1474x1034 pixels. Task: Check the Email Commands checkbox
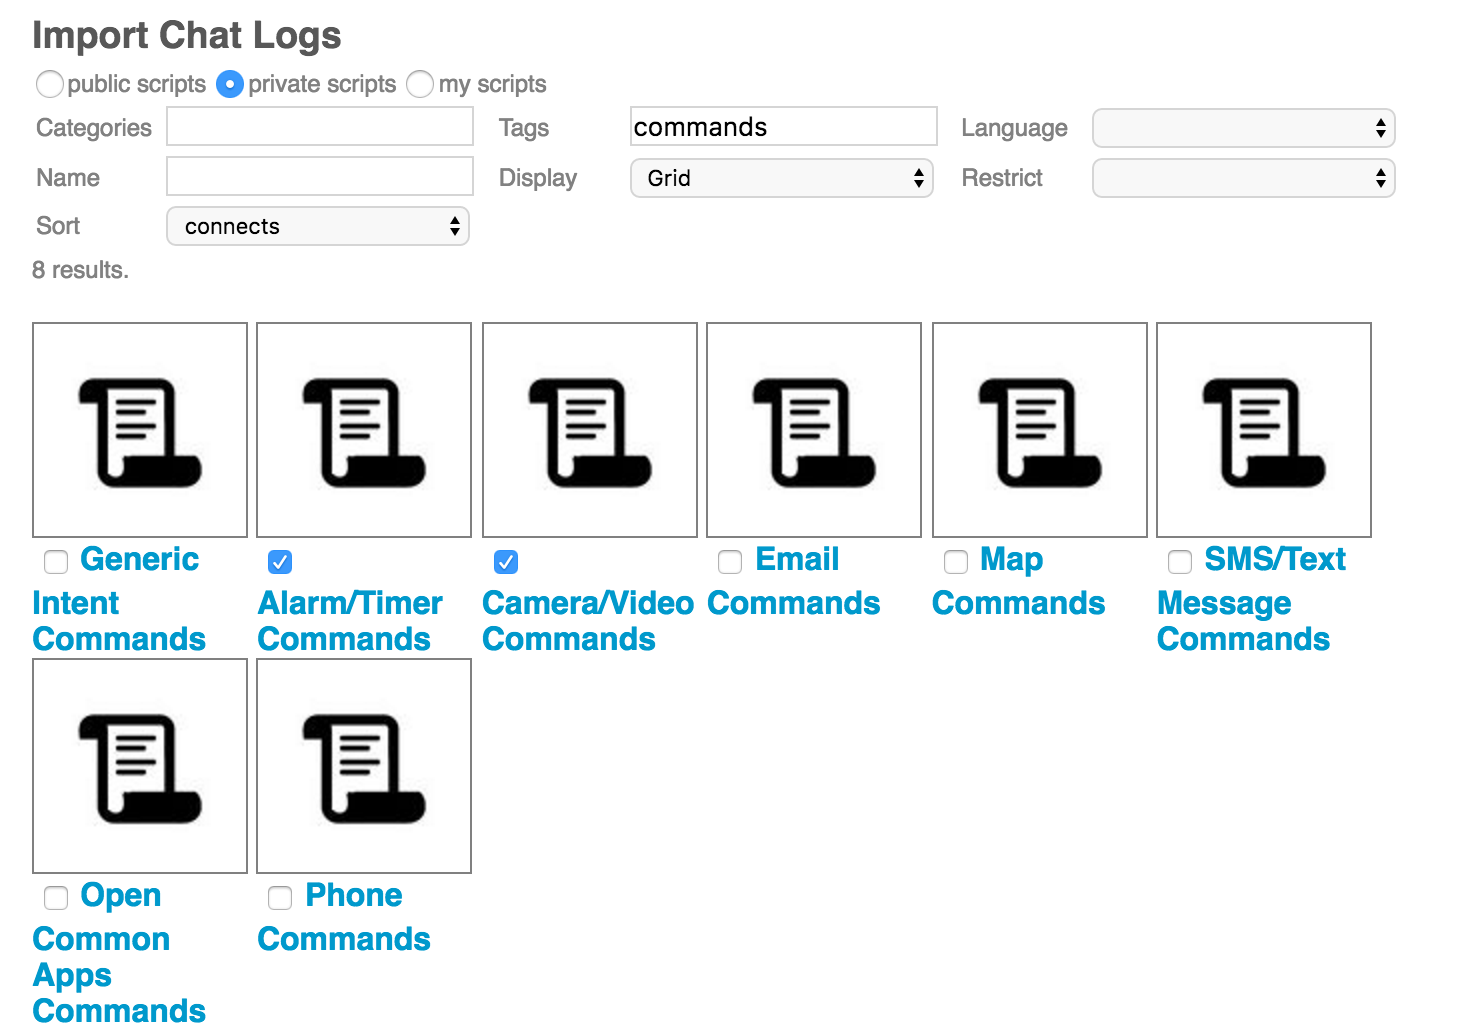pyautogui.click(x=730, y=562)
